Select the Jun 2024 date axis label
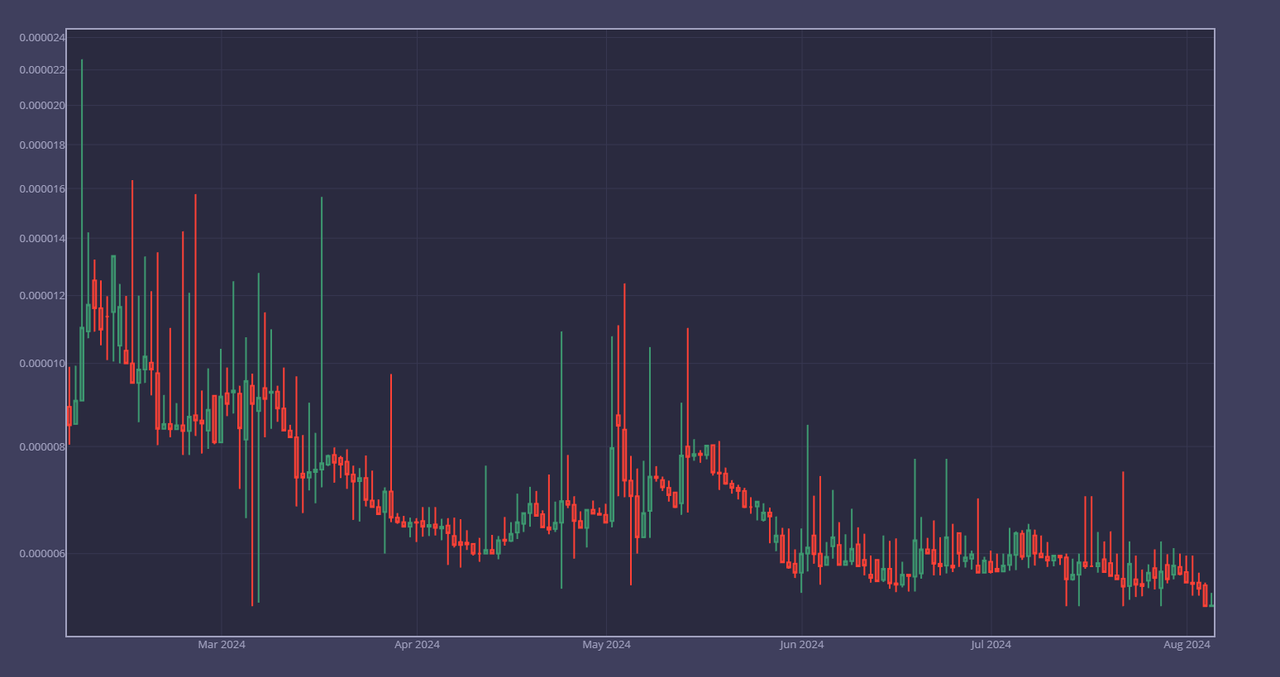 pyautogui.click(x=801, y=645)
